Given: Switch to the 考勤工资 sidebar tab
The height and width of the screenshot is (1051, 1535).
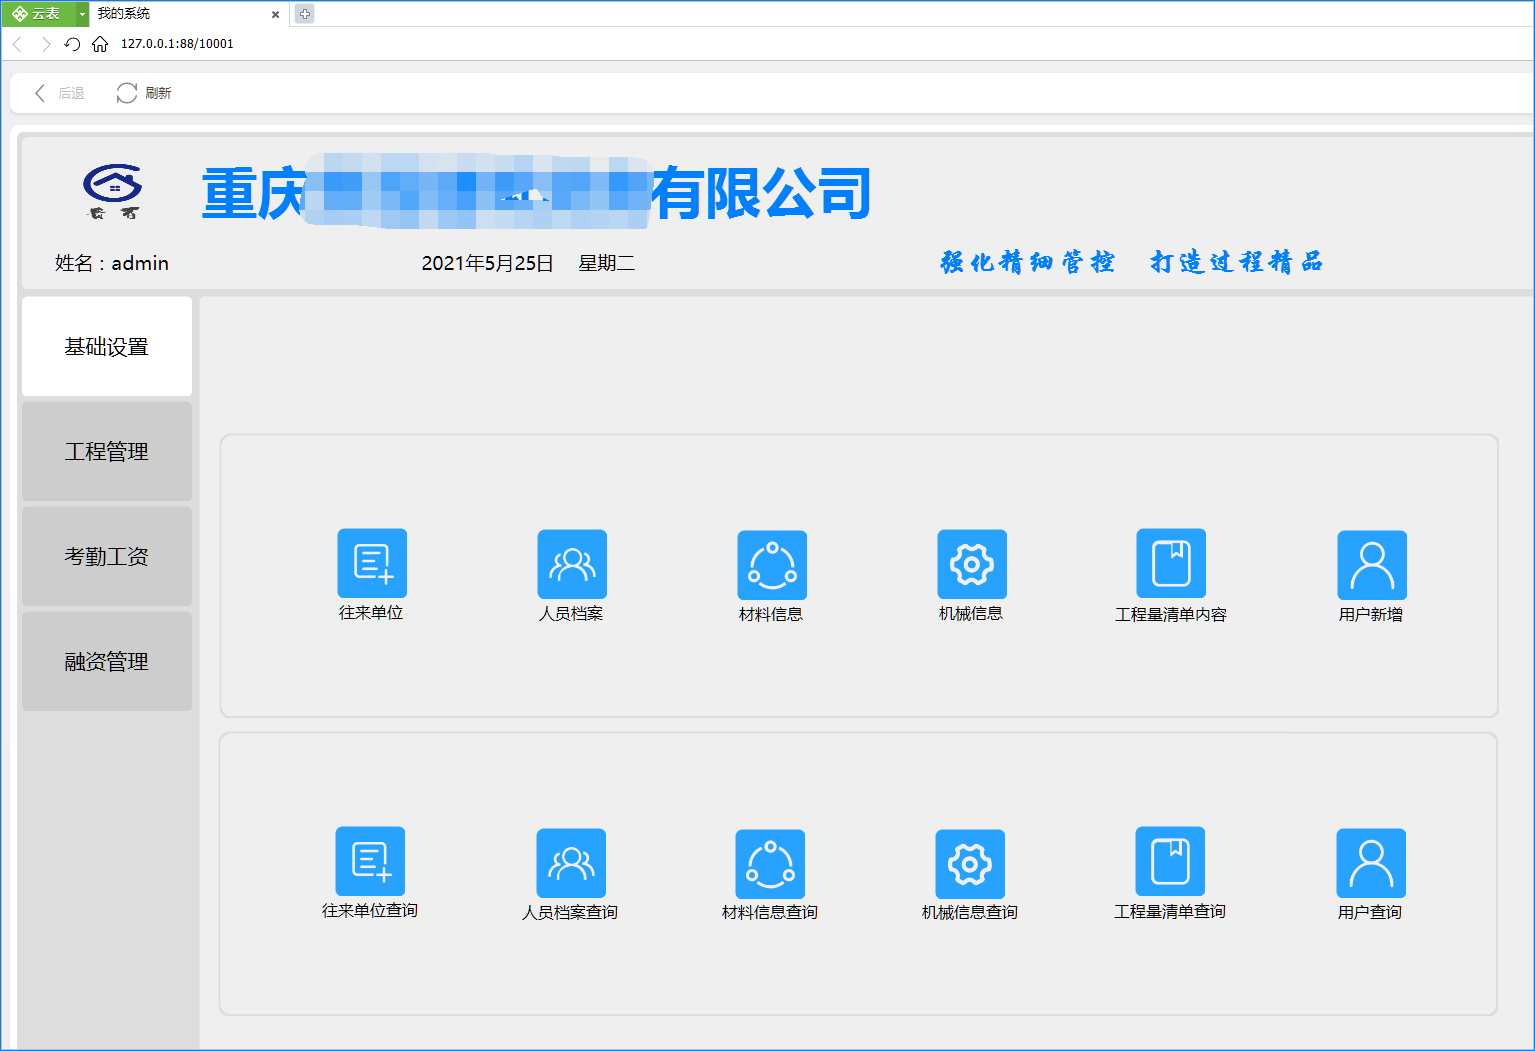Looking at the screenshot, I should 107,556.
